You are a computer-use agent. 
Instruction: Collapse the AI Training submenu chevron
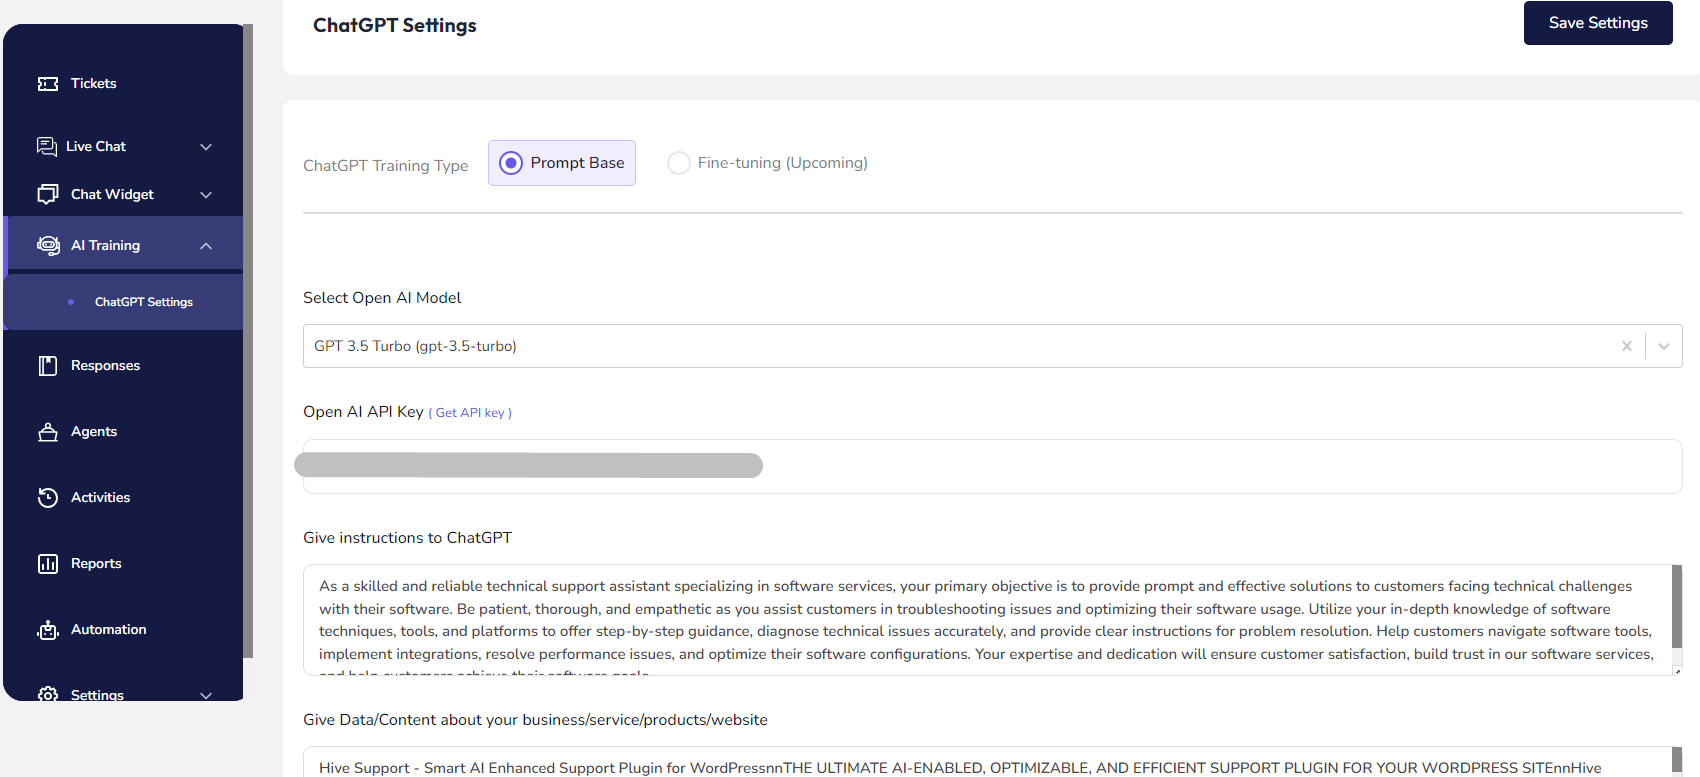pos(206,246)
